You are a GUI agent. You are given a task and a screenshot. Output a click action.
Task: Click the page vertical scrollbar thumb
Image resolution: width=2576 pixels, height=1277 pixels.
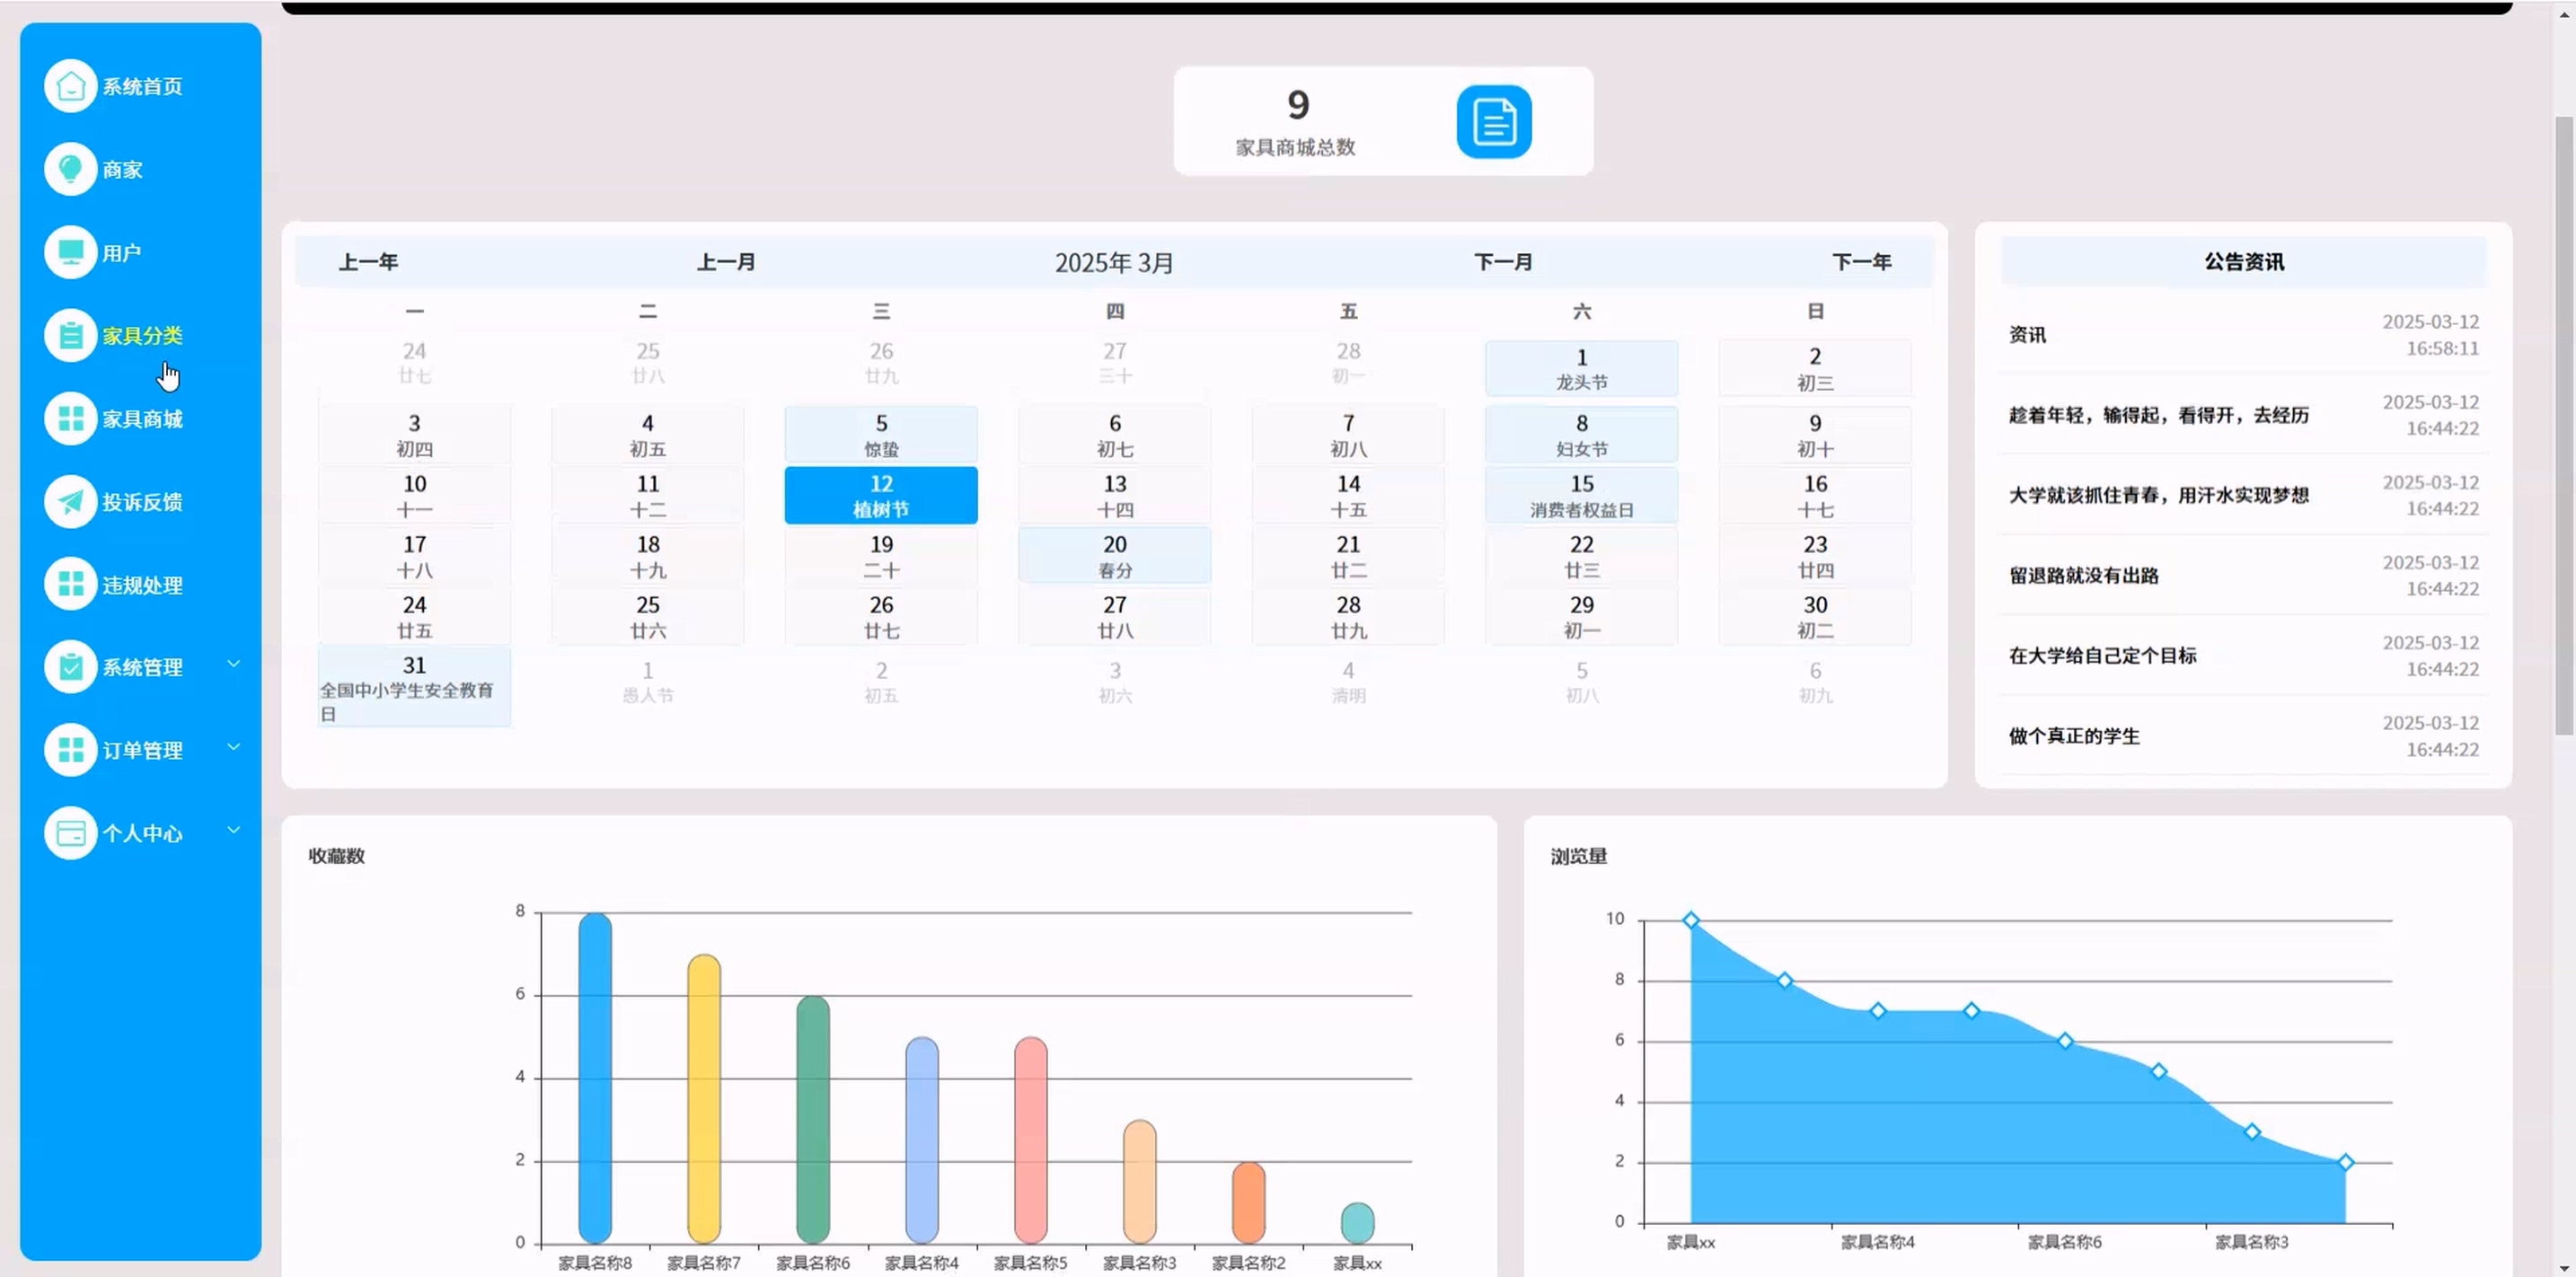click(x=2563, y=425)
